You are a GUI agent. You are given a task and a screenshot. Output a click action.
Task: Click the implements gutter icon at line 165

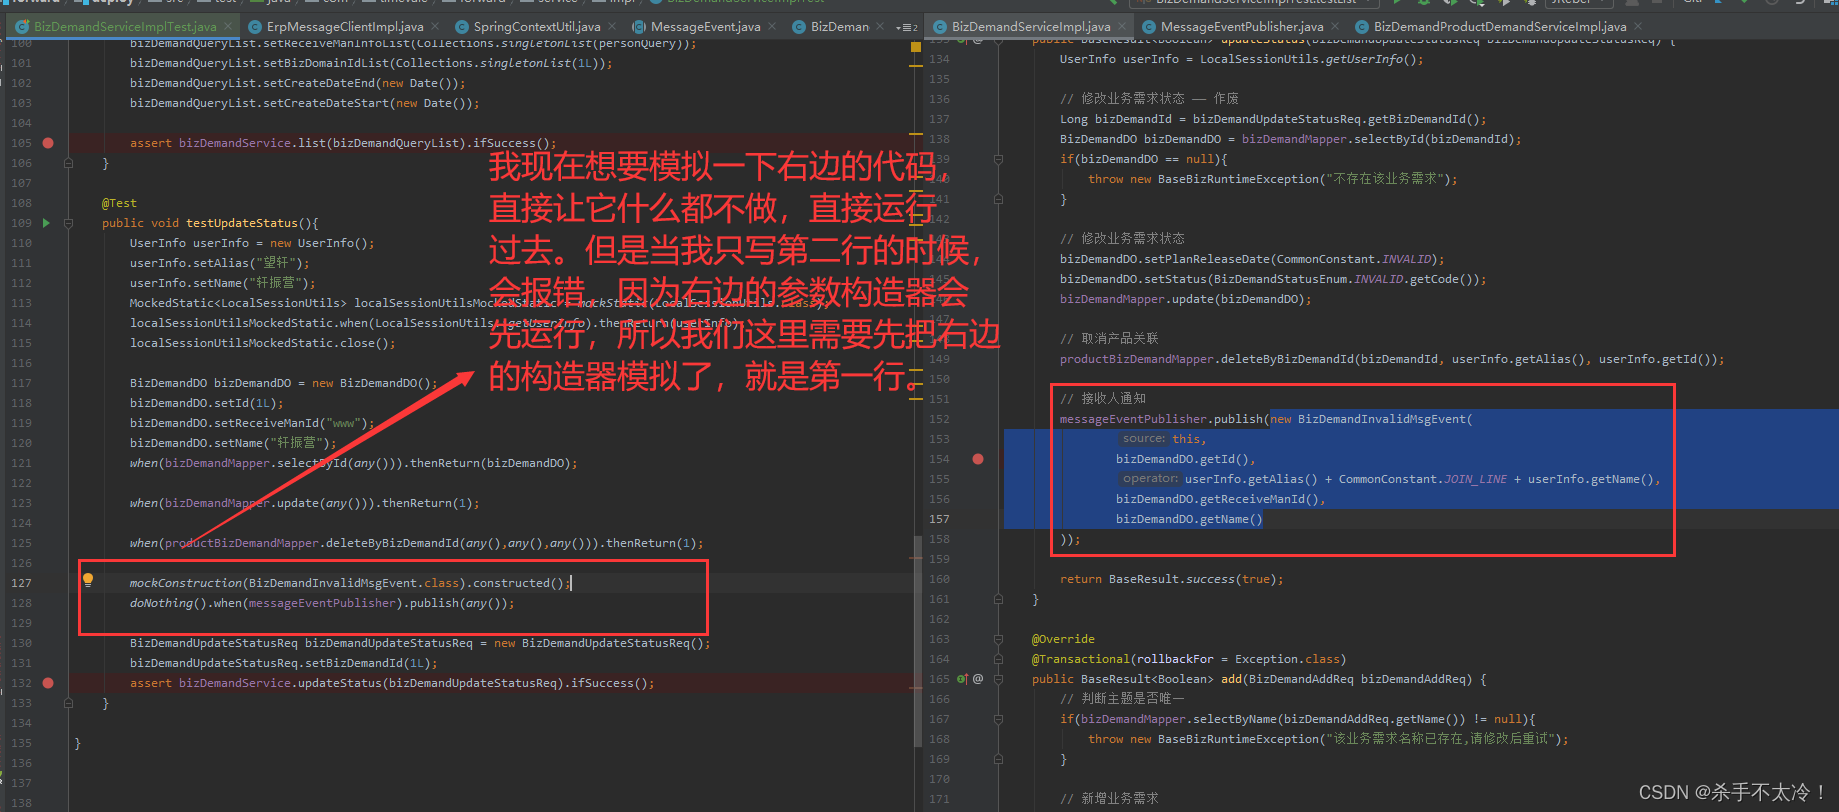point(963,679)
